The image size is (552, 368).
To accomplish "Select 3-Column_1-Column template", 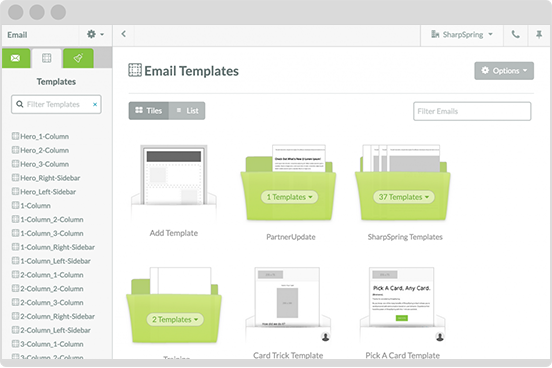I will (48, 344).
